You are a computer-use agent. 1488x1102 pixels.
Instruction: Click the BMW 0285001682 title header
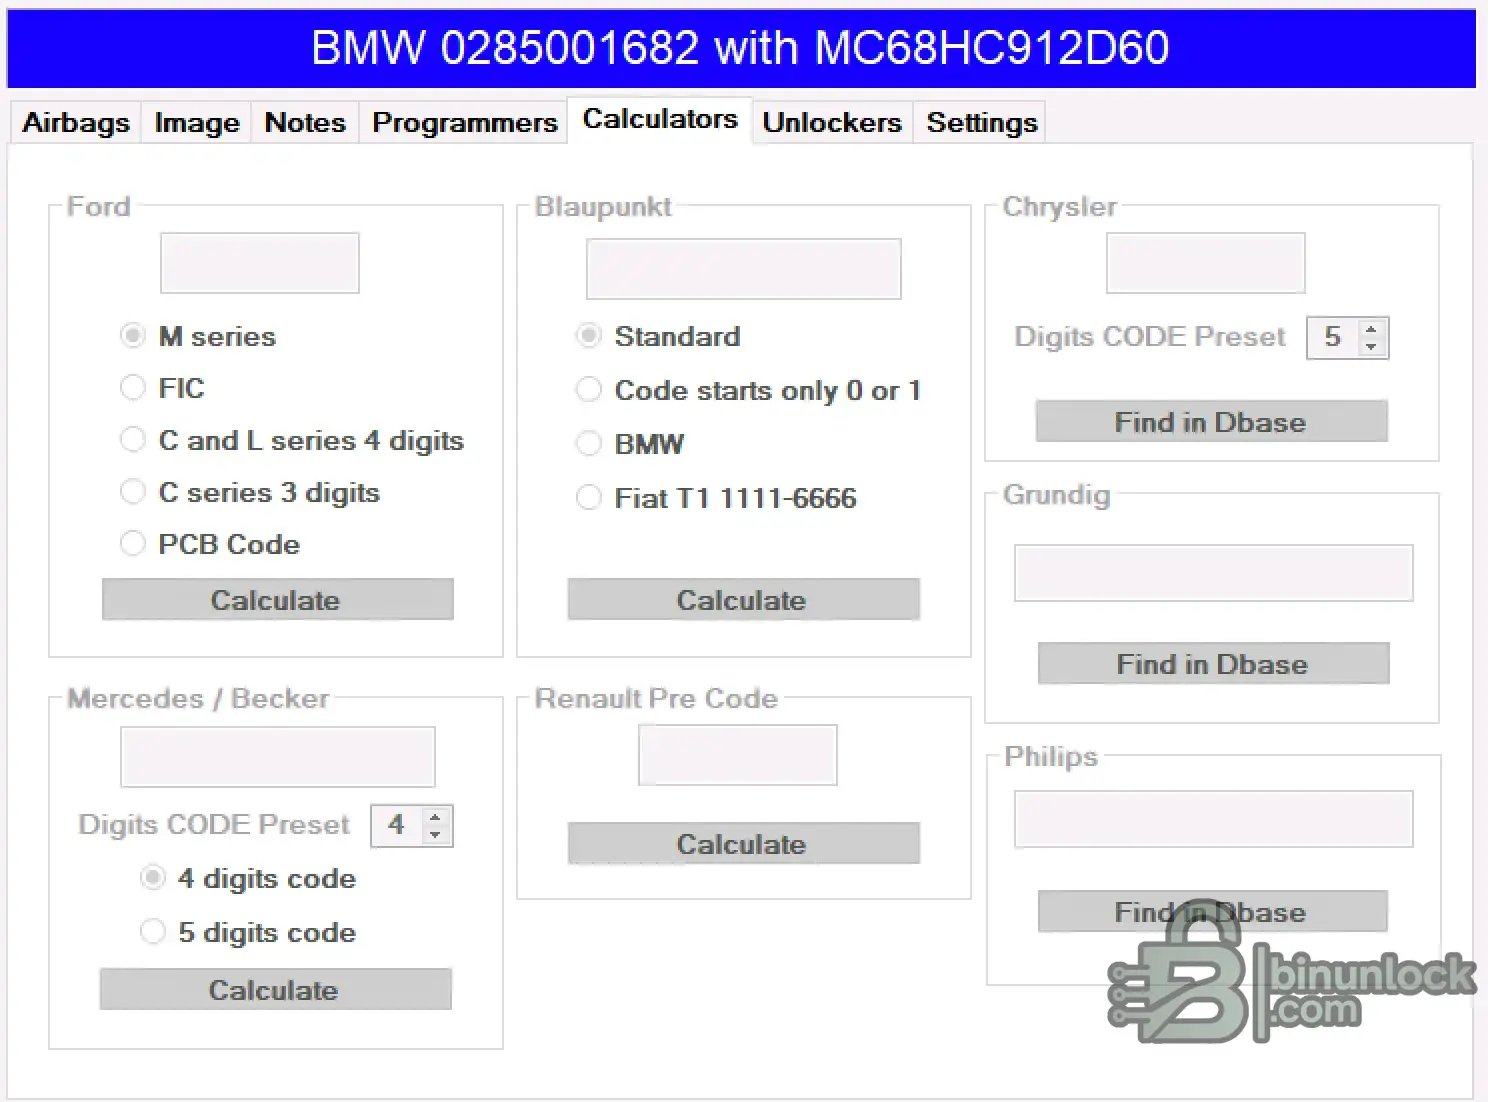pyautogui.click(x=741, y=48)
